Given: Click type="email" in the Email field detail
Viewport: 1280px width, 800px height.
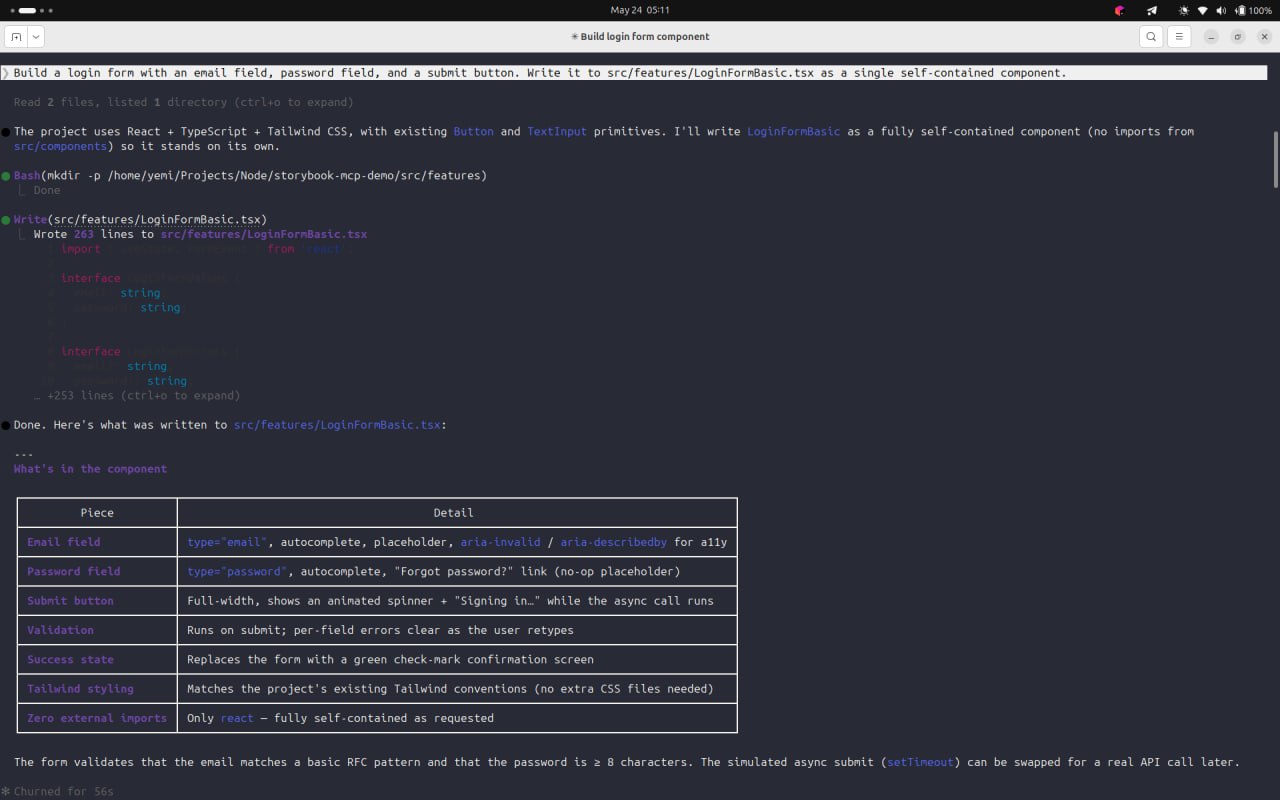Looking at the screenshot, I should (x=227, y=542).
